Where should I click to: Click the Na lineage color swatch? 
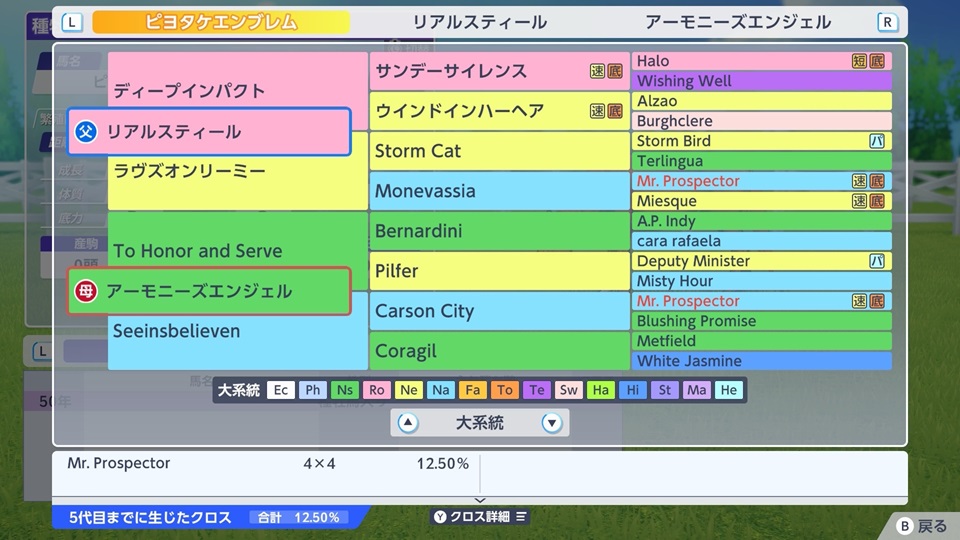(x=440, y=390)
